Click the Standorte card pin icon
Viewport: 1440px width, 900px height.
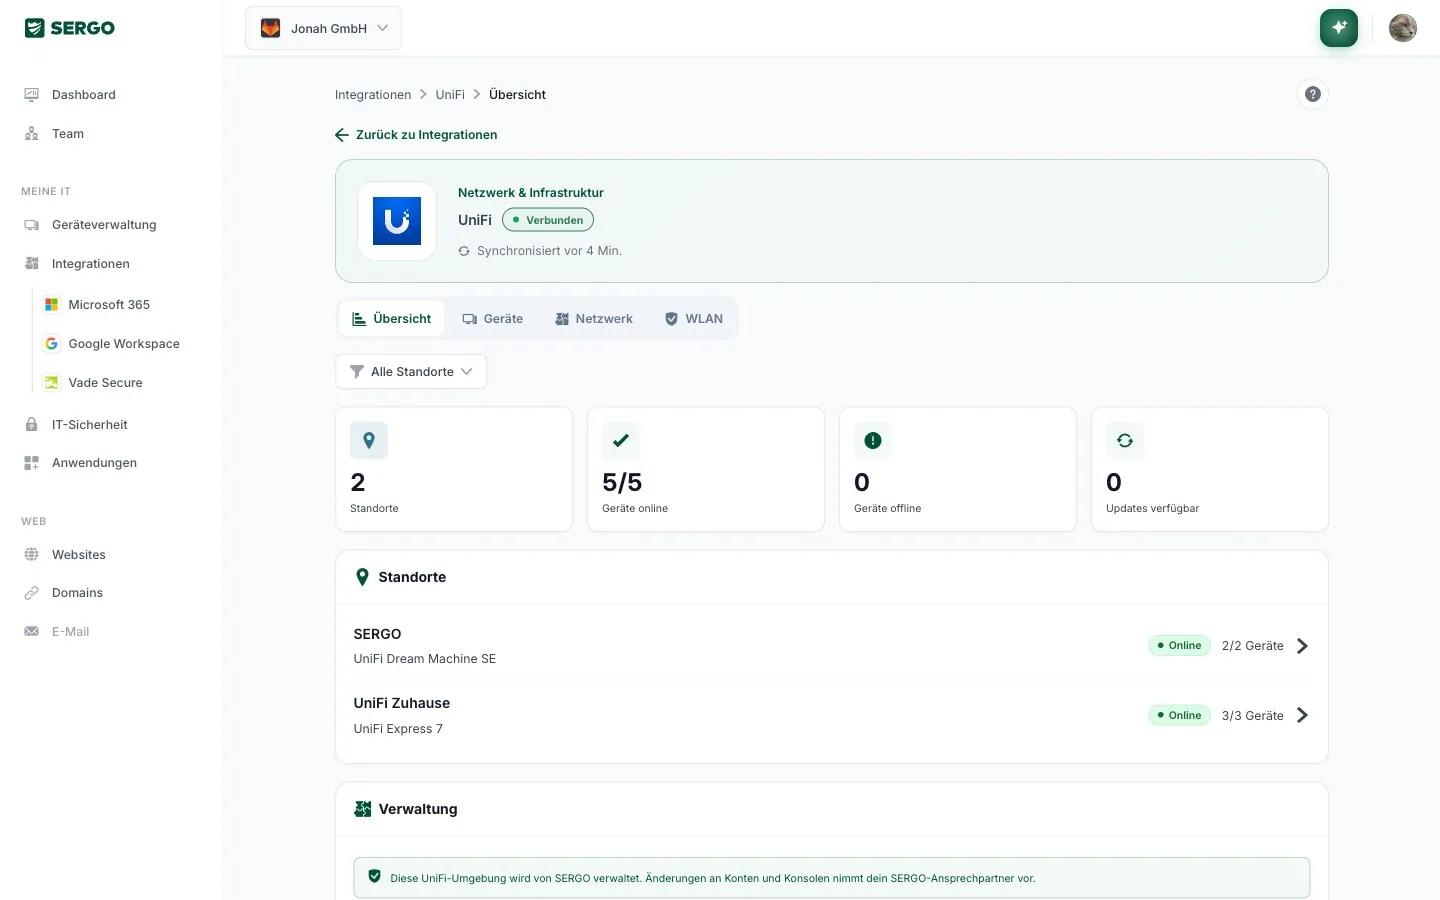(369, 441)
